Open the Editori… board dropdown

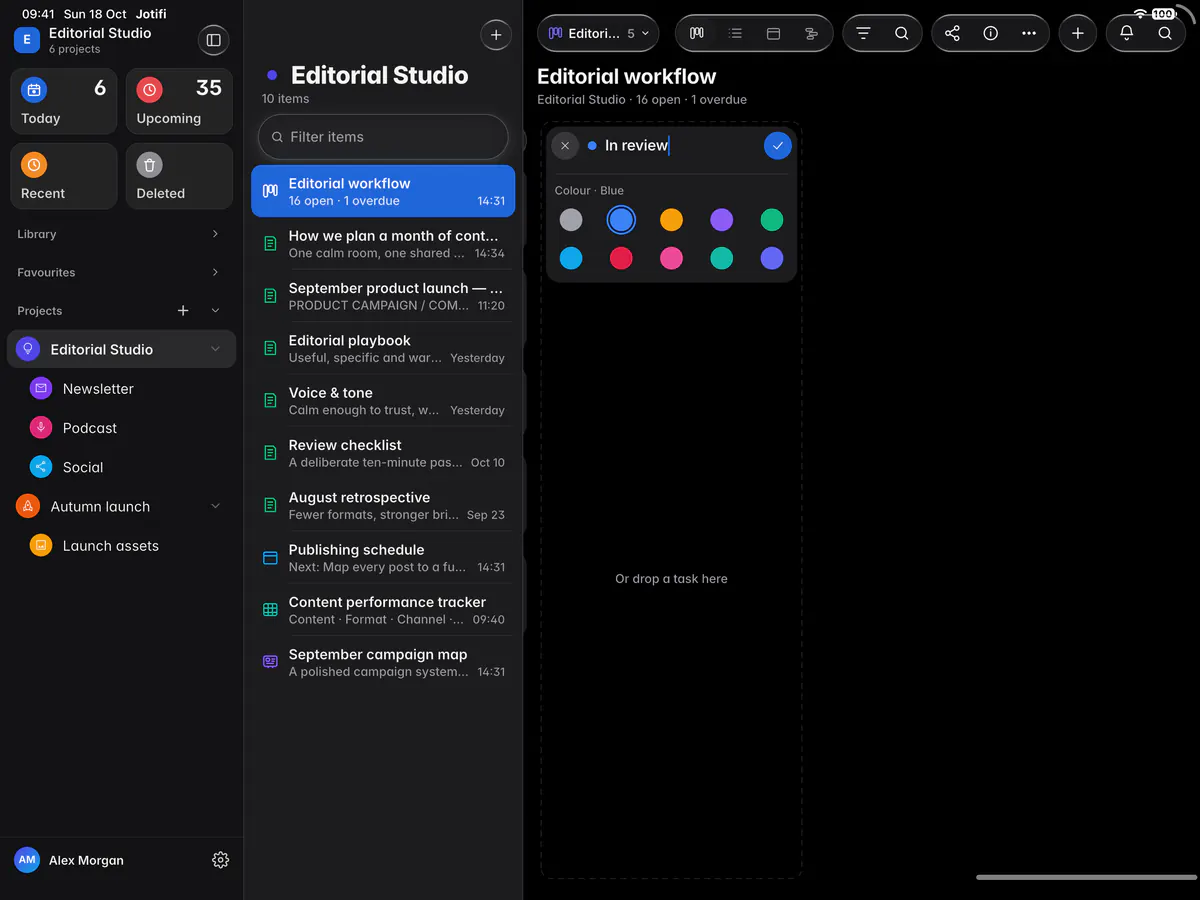tap(598, 33)
